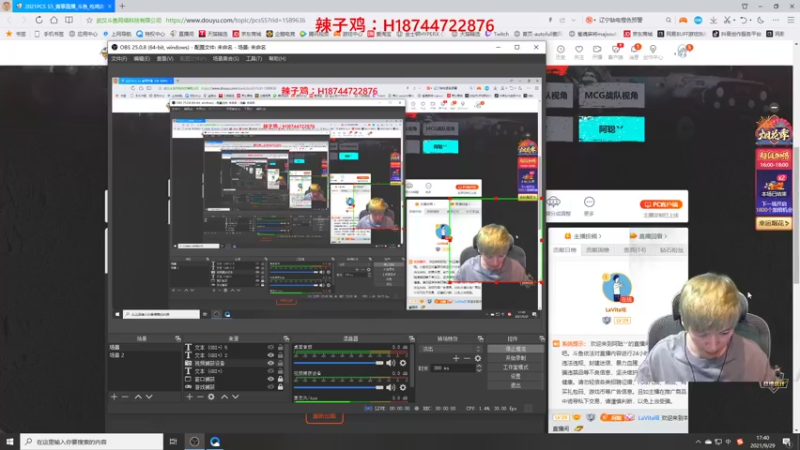Reload the page with the browser refresh icon

(x=39, y=20)
